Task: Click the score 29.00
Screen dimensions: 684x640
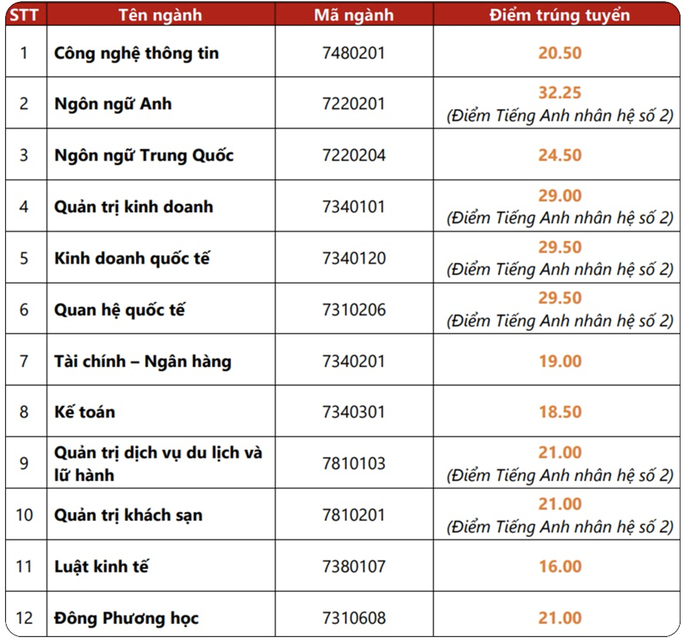Action: coord(560,195)
